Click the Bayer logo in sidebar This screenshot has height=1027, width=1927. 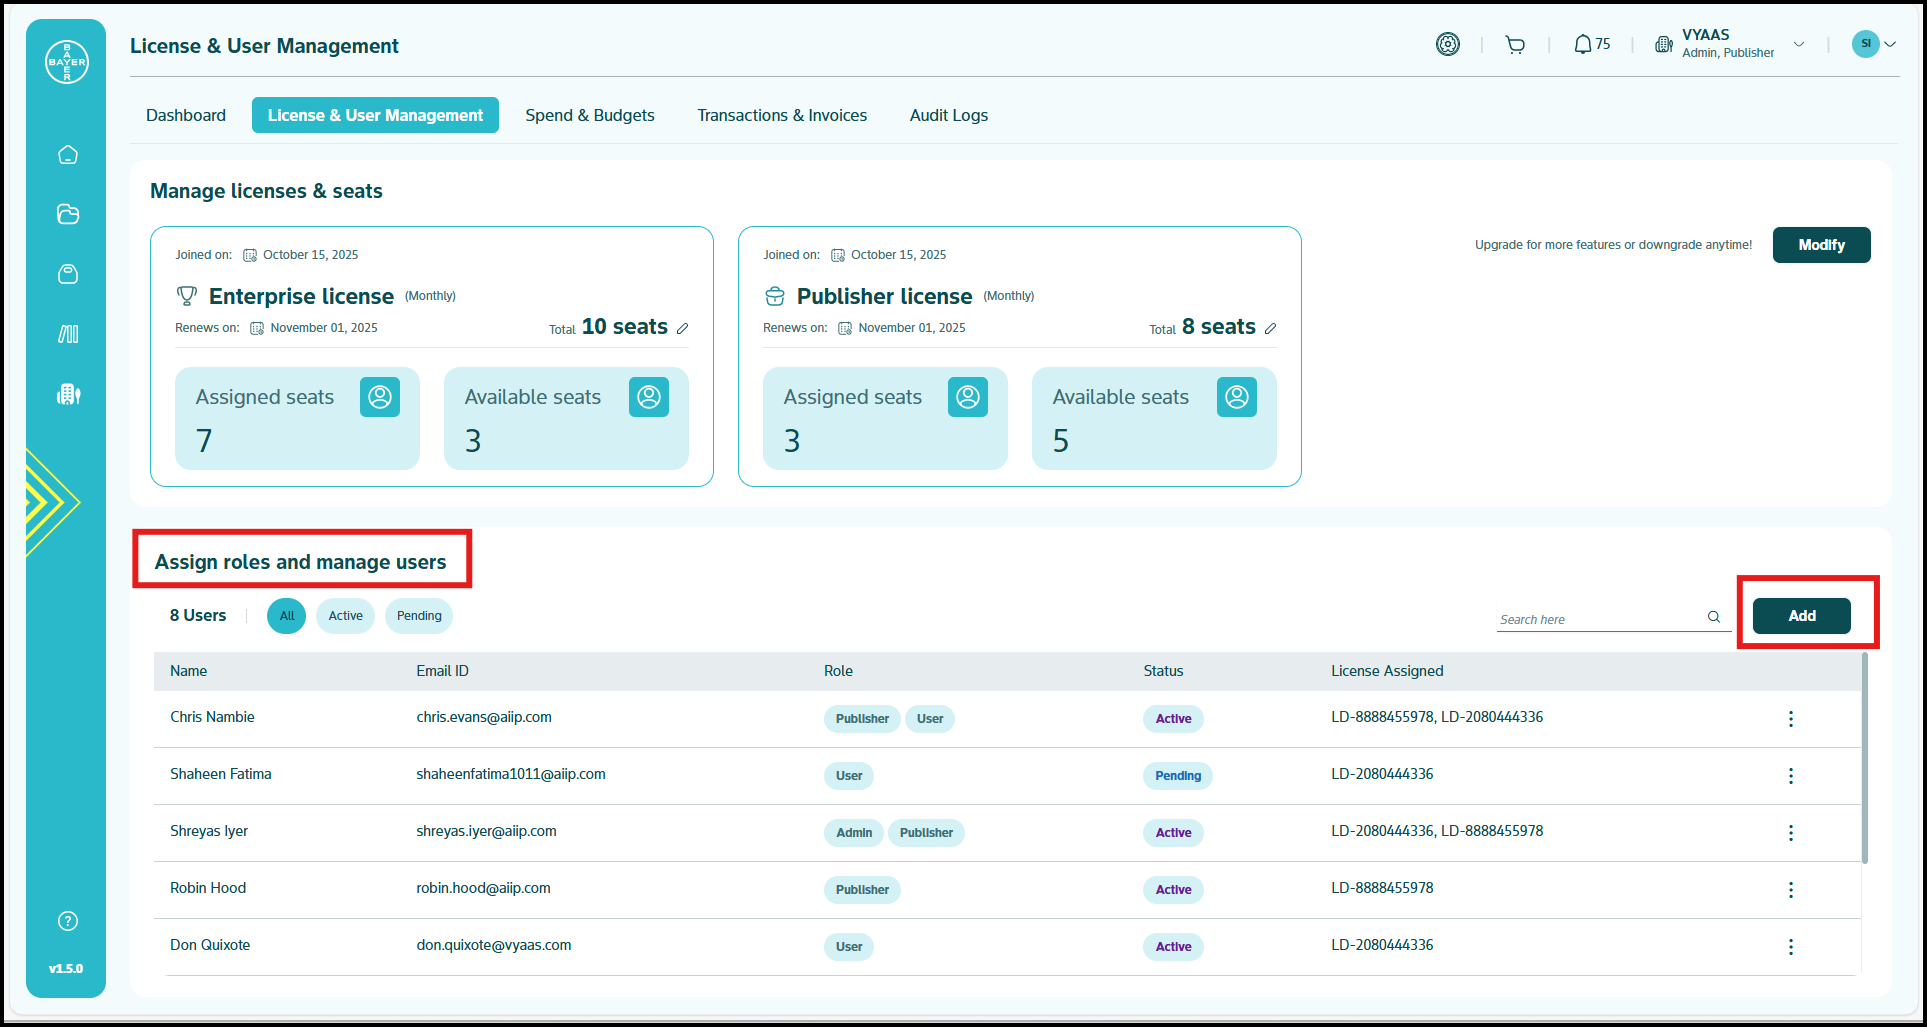click(67, 62)
